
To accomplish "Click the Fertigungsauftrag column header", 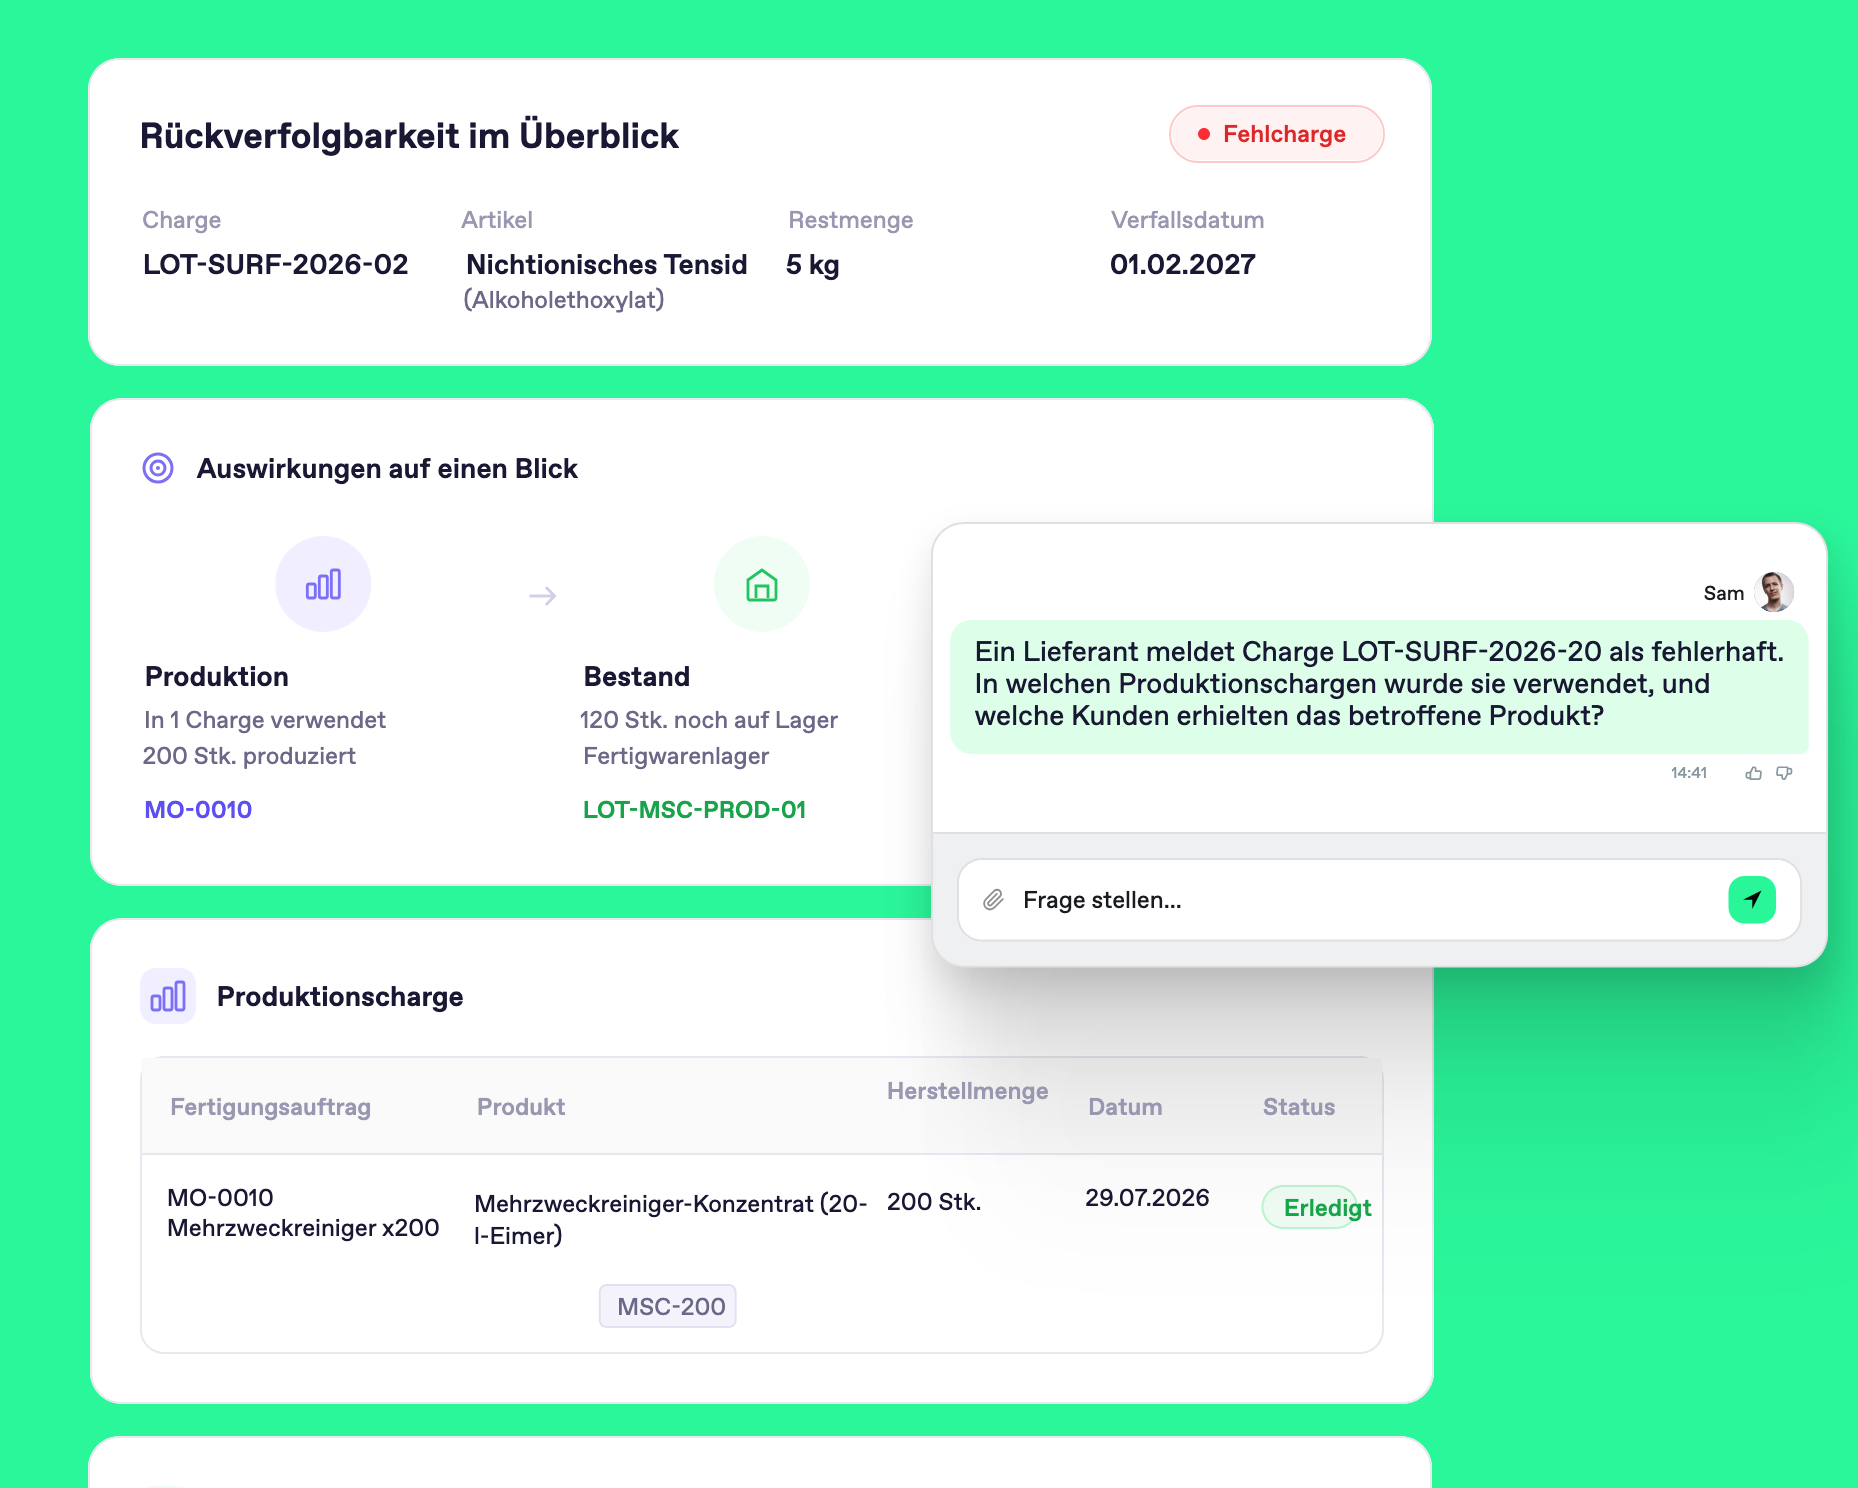I will pyautogui.click(x=270, y=1107).
